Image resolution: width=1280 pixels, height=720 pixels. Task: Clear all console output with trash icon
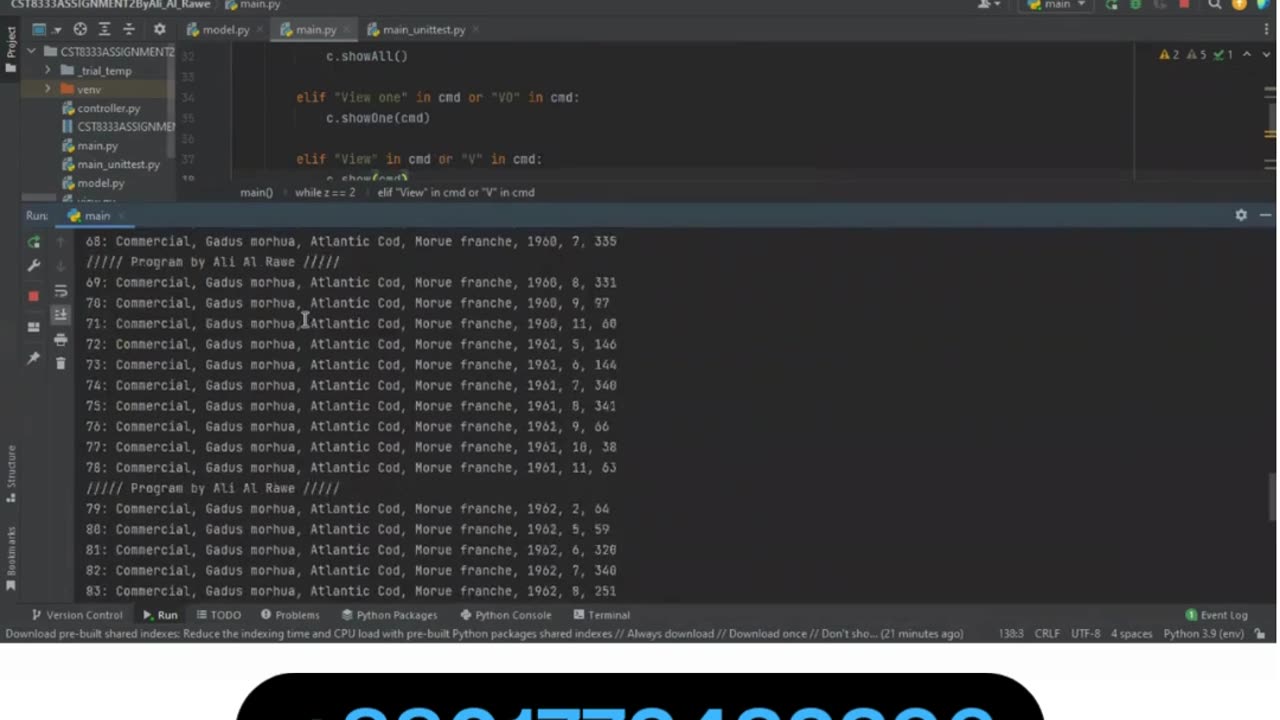[x=61, y=364]
